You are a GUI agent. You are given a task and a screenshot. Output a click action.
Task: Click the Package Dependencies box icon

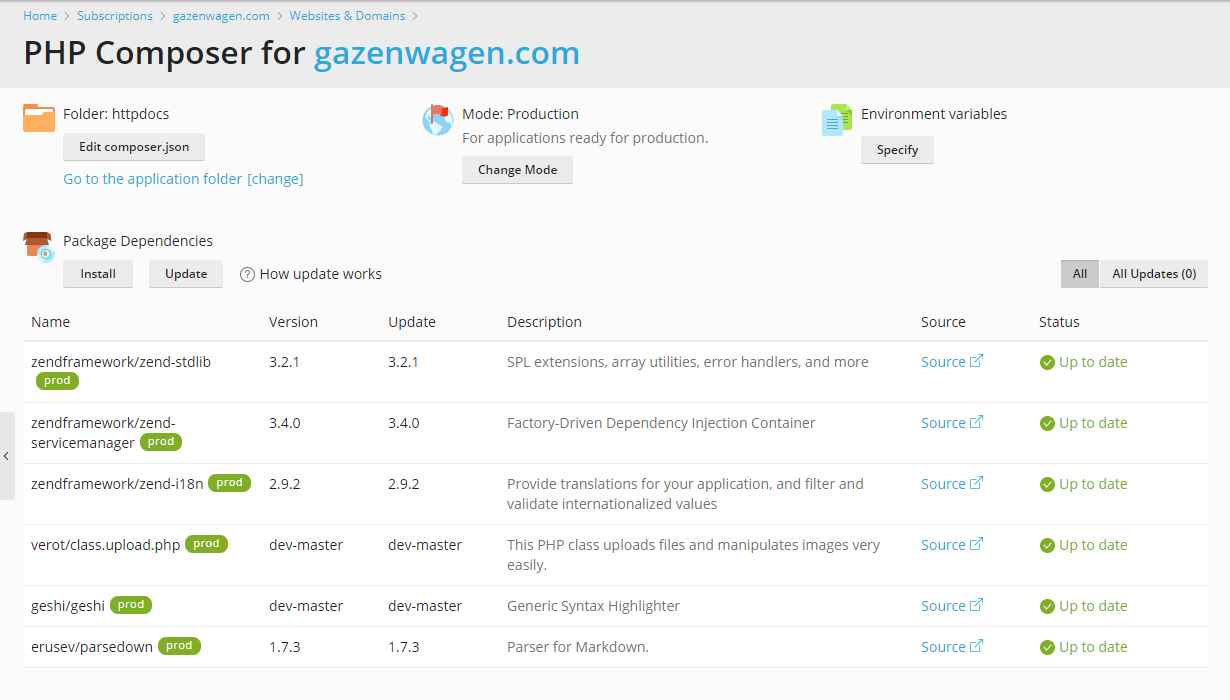click(38, 246)
